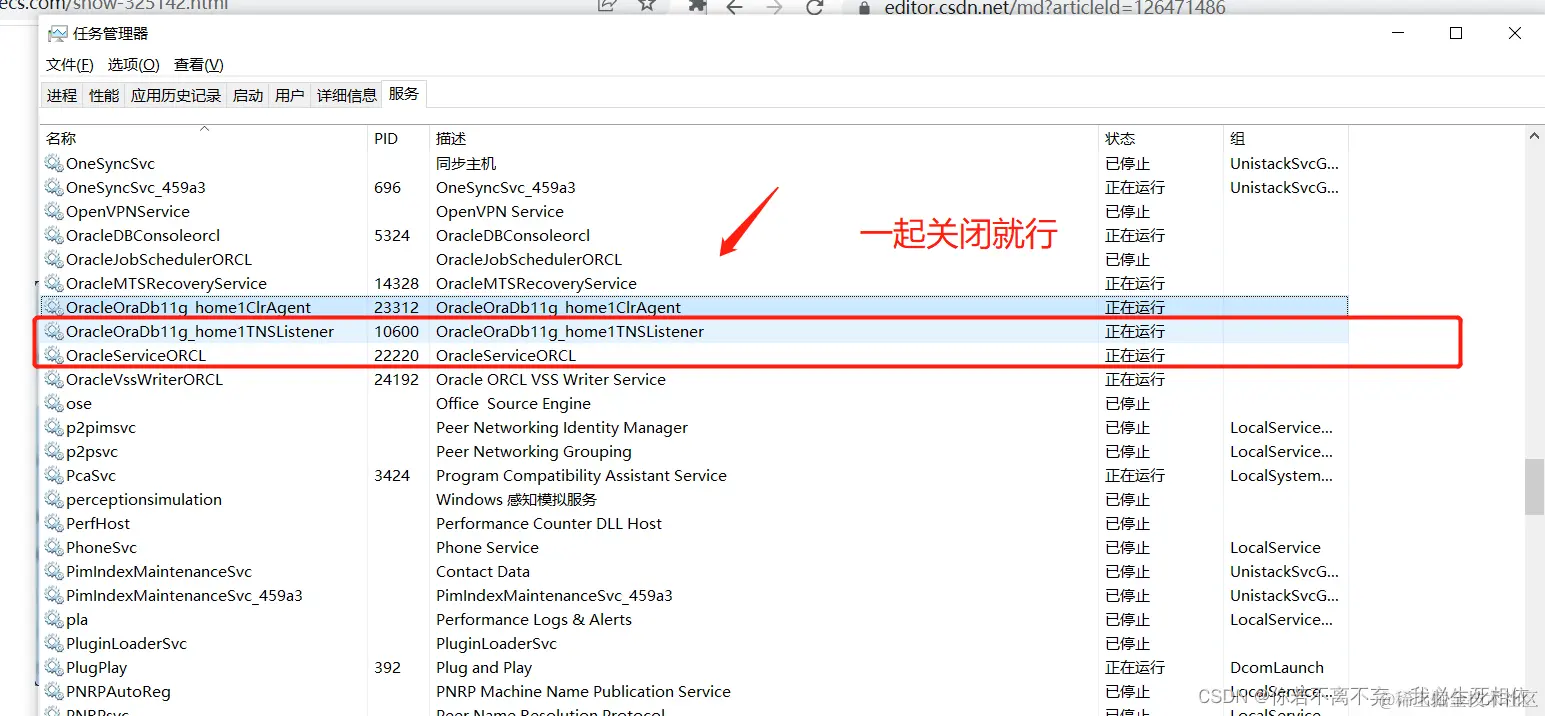
Task: Open the 选项(O) menu
Action: 134,64
